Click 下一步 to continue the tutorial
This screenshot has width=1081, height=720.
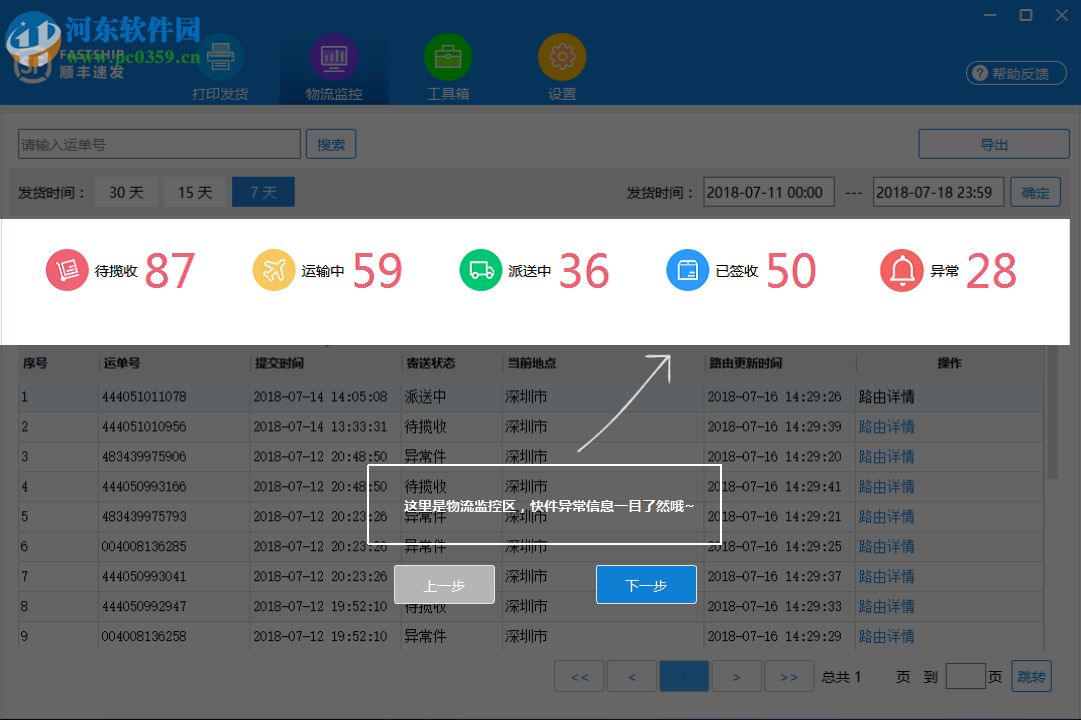(x=646, y=584)
